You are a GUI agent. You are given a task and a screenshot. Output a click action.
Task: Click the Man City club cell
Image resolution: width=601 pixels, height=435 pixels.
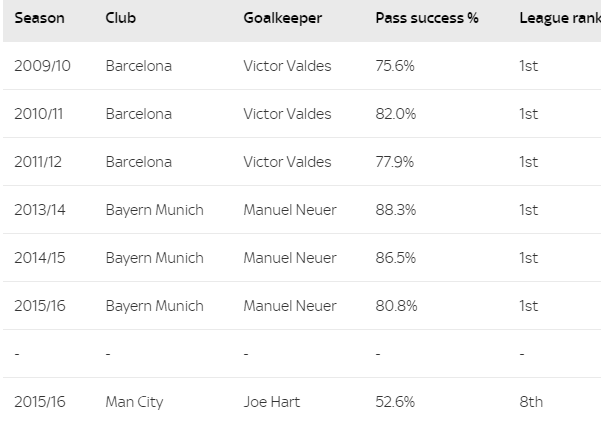[134, 402]
